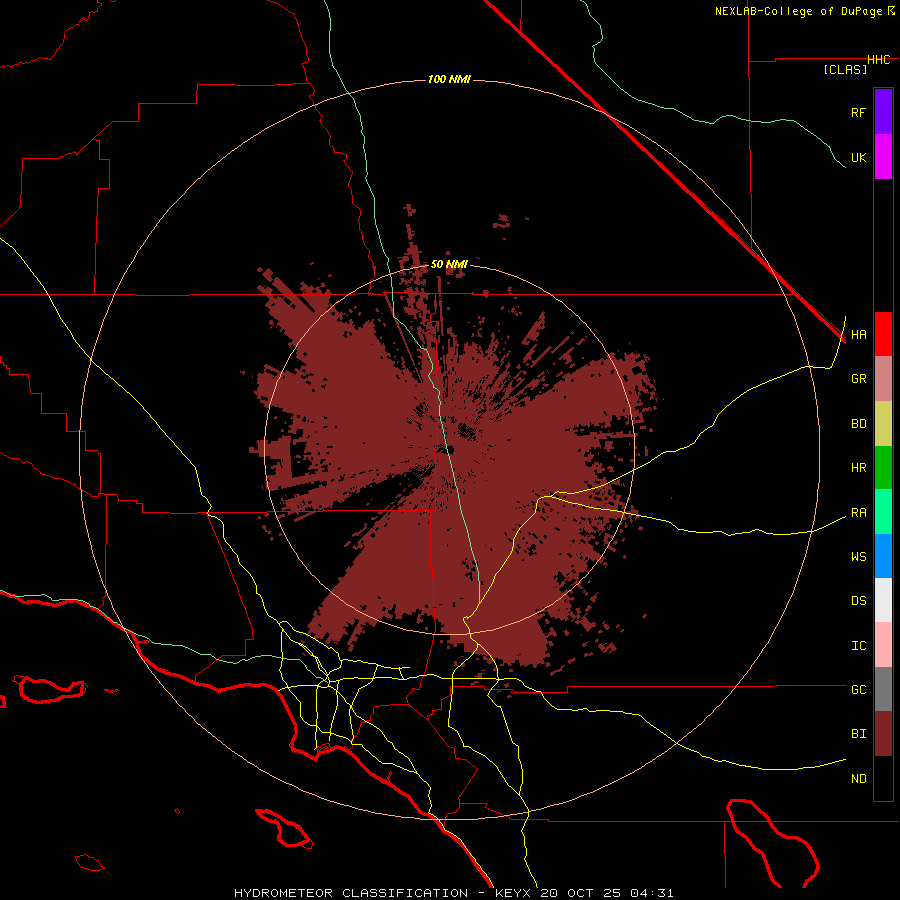Viewport: 900px width, 900px height.
Task: Click the NEXLAB-College of DuPage text
Action: coord(800,11)
